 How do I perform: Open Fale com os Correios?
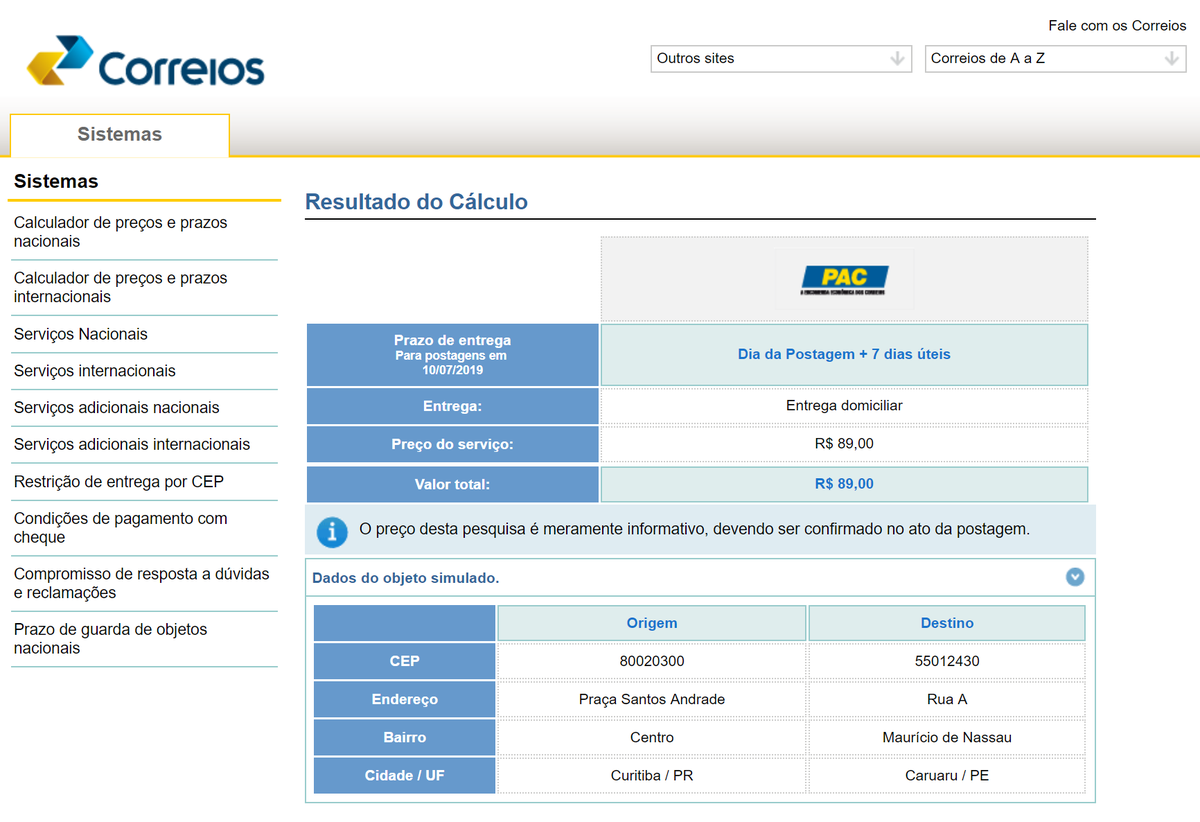coord(1117,25)
